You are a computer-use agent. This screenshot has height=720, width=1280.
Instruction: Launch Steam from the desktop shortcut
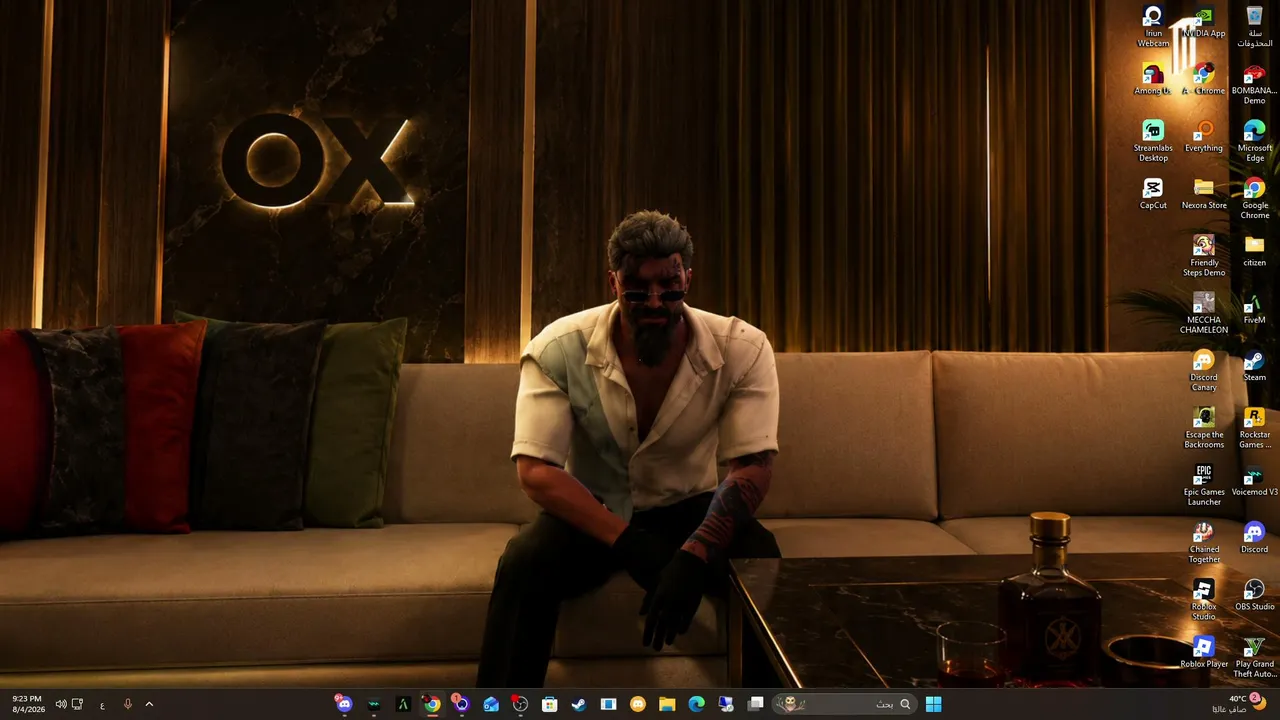tap(1254, 366)
